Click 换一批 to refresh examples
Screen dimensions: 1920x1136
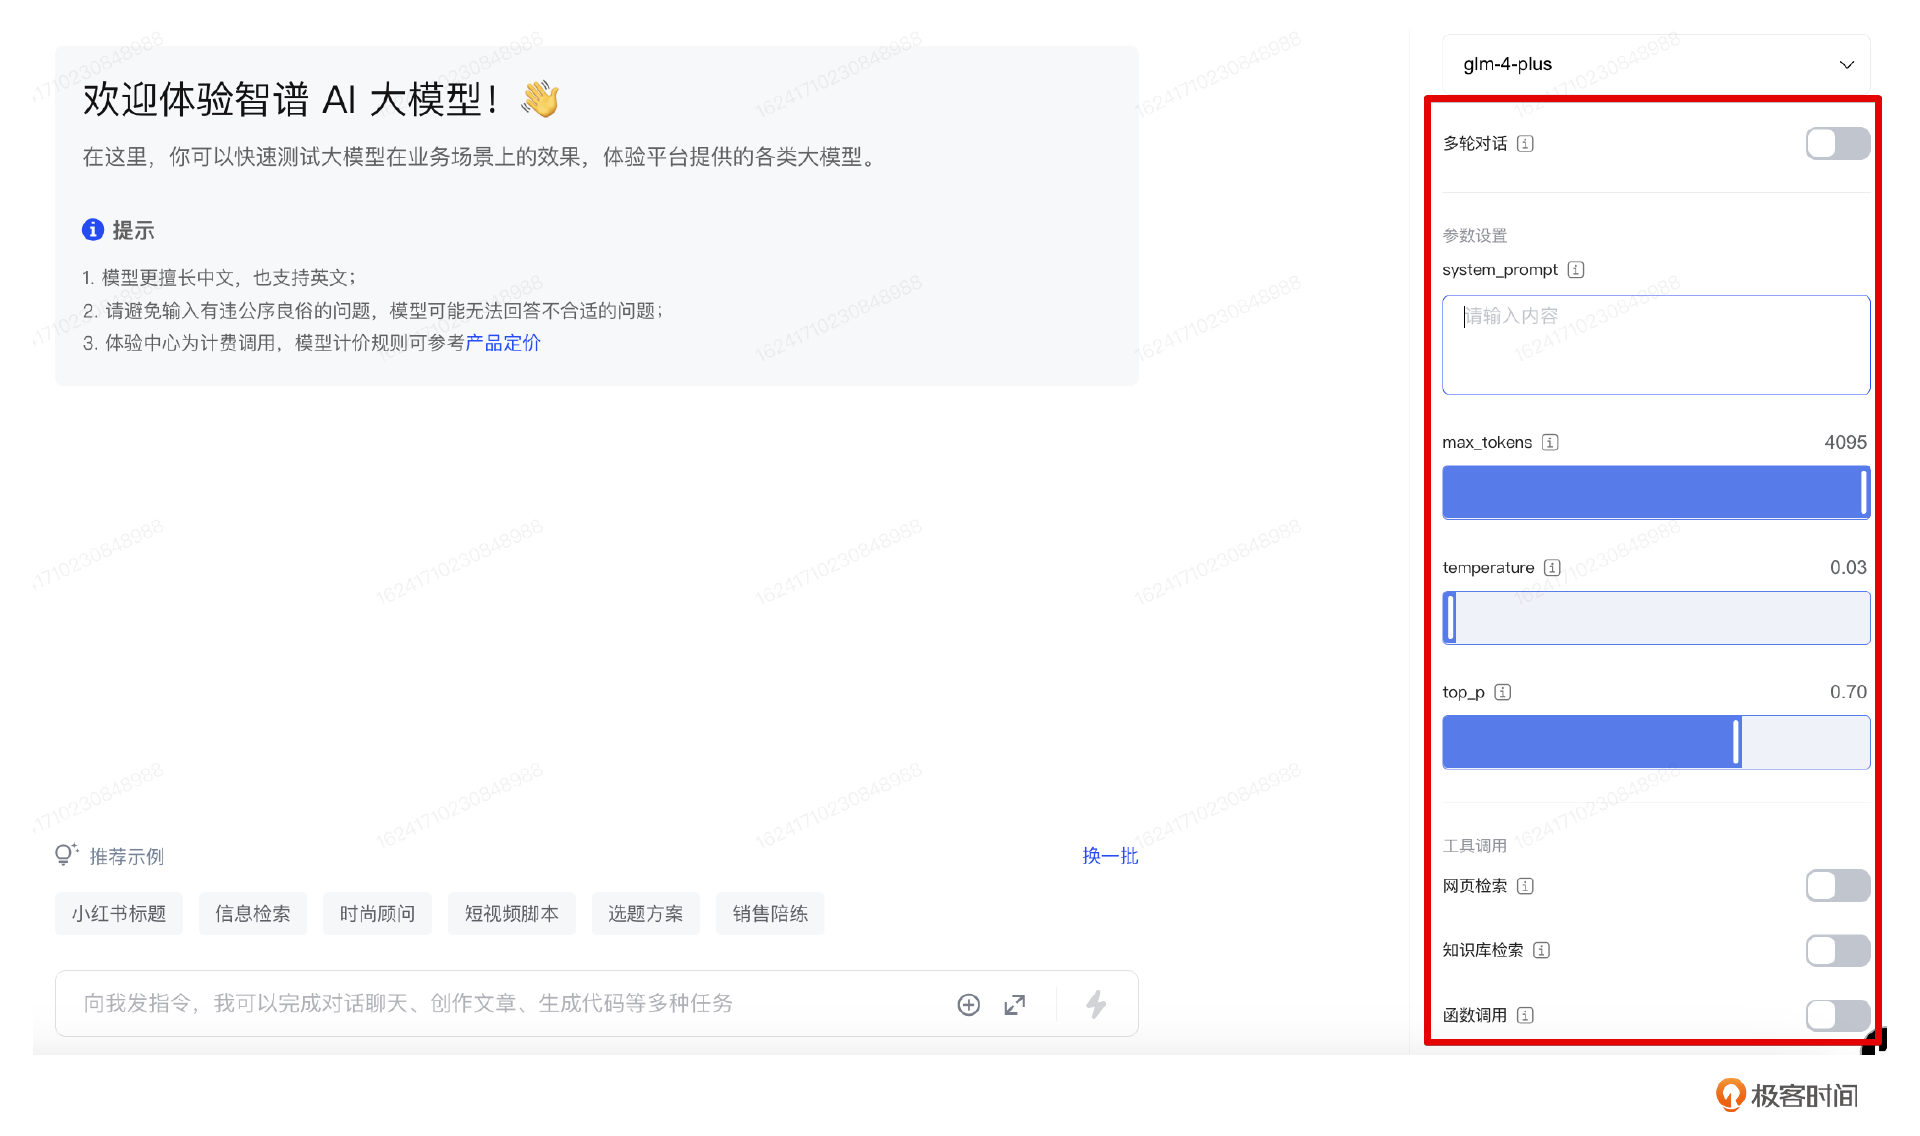pos(1109,856)
